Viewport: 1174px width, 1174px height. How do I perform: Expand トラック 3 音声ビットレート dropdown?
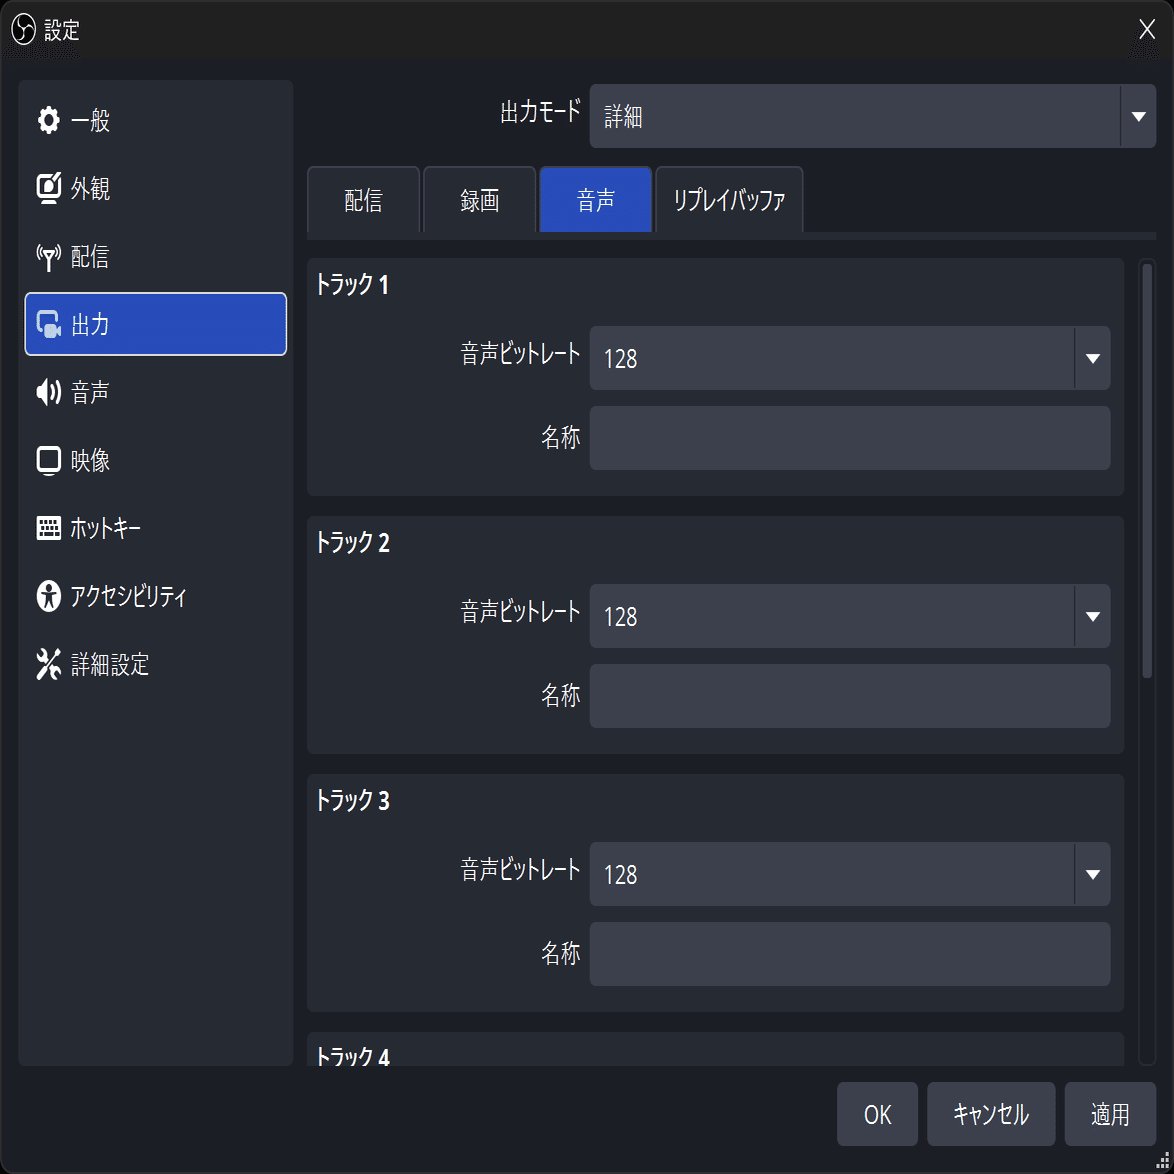click(1092, 874)
